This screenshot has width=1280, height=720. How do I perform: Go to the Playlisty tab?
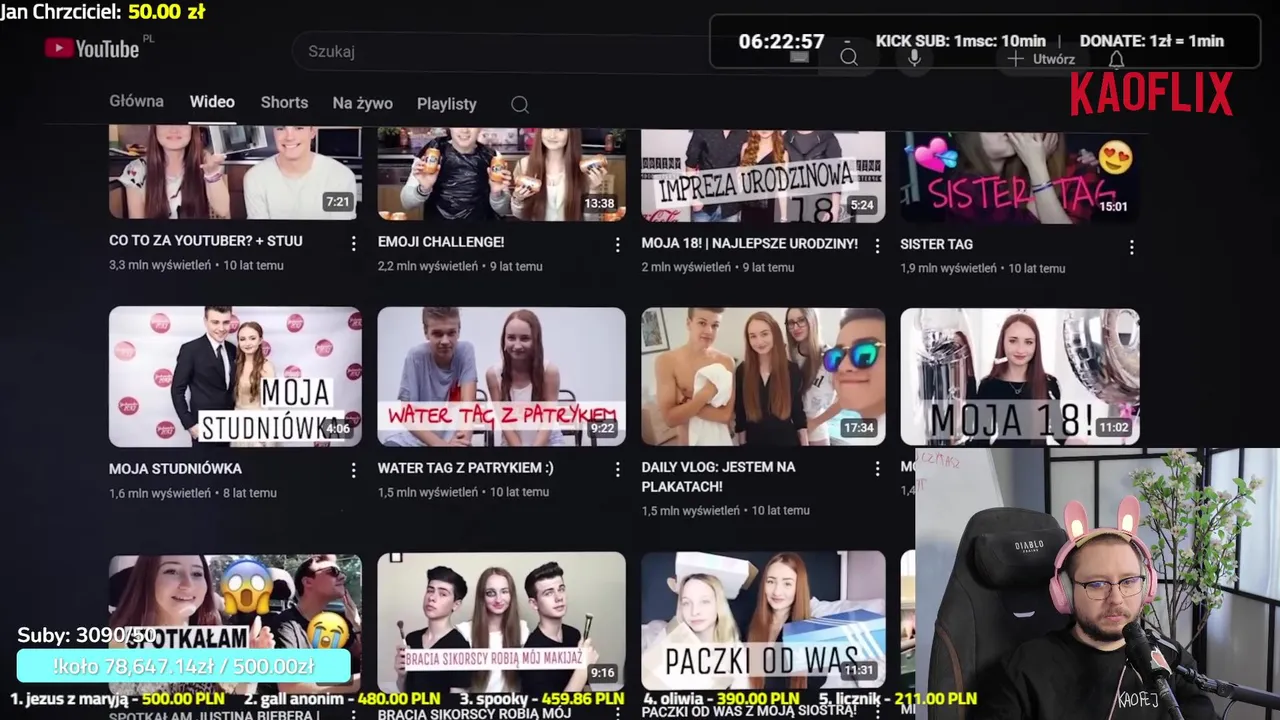click(446, 104)
